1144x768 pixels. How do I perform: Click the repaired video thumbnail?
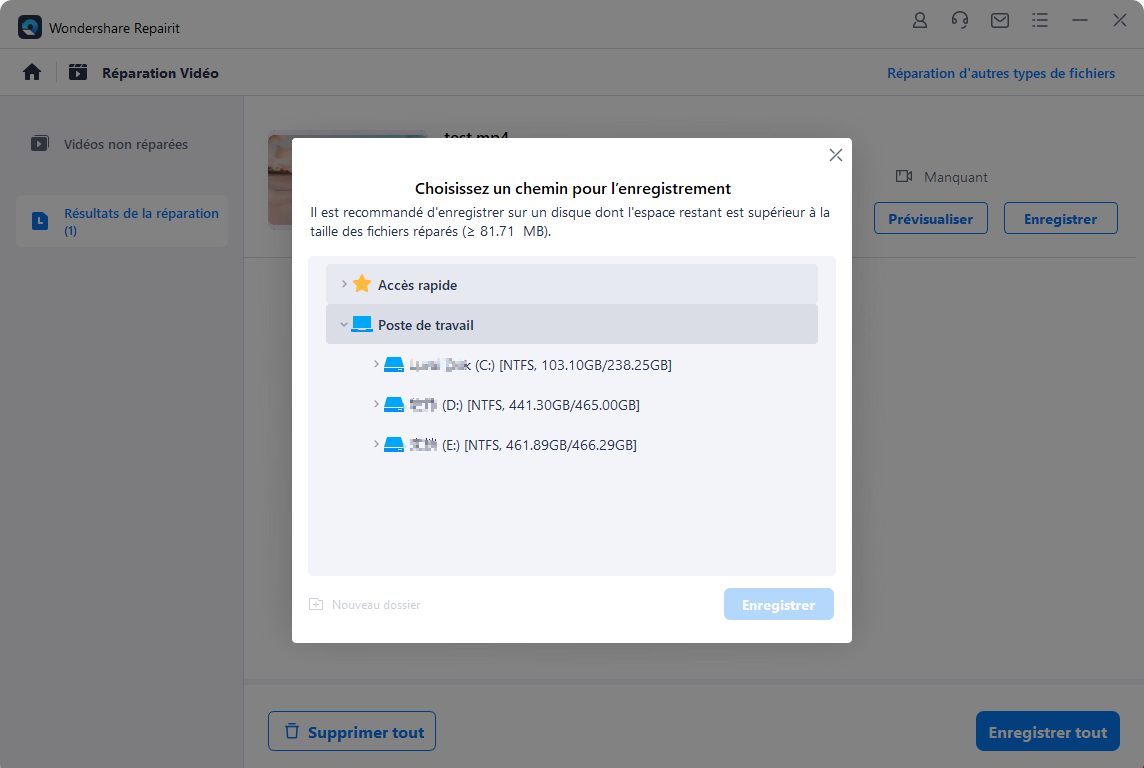[280, 179]
